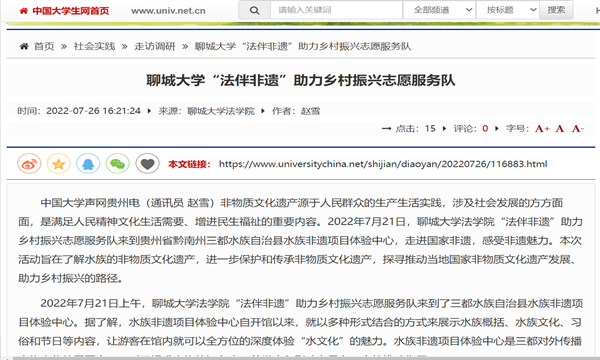The width and height of the screenshot is (600, 360).
Task: Open 走访调研 breadcrumb link
Action: click(155, 47)
